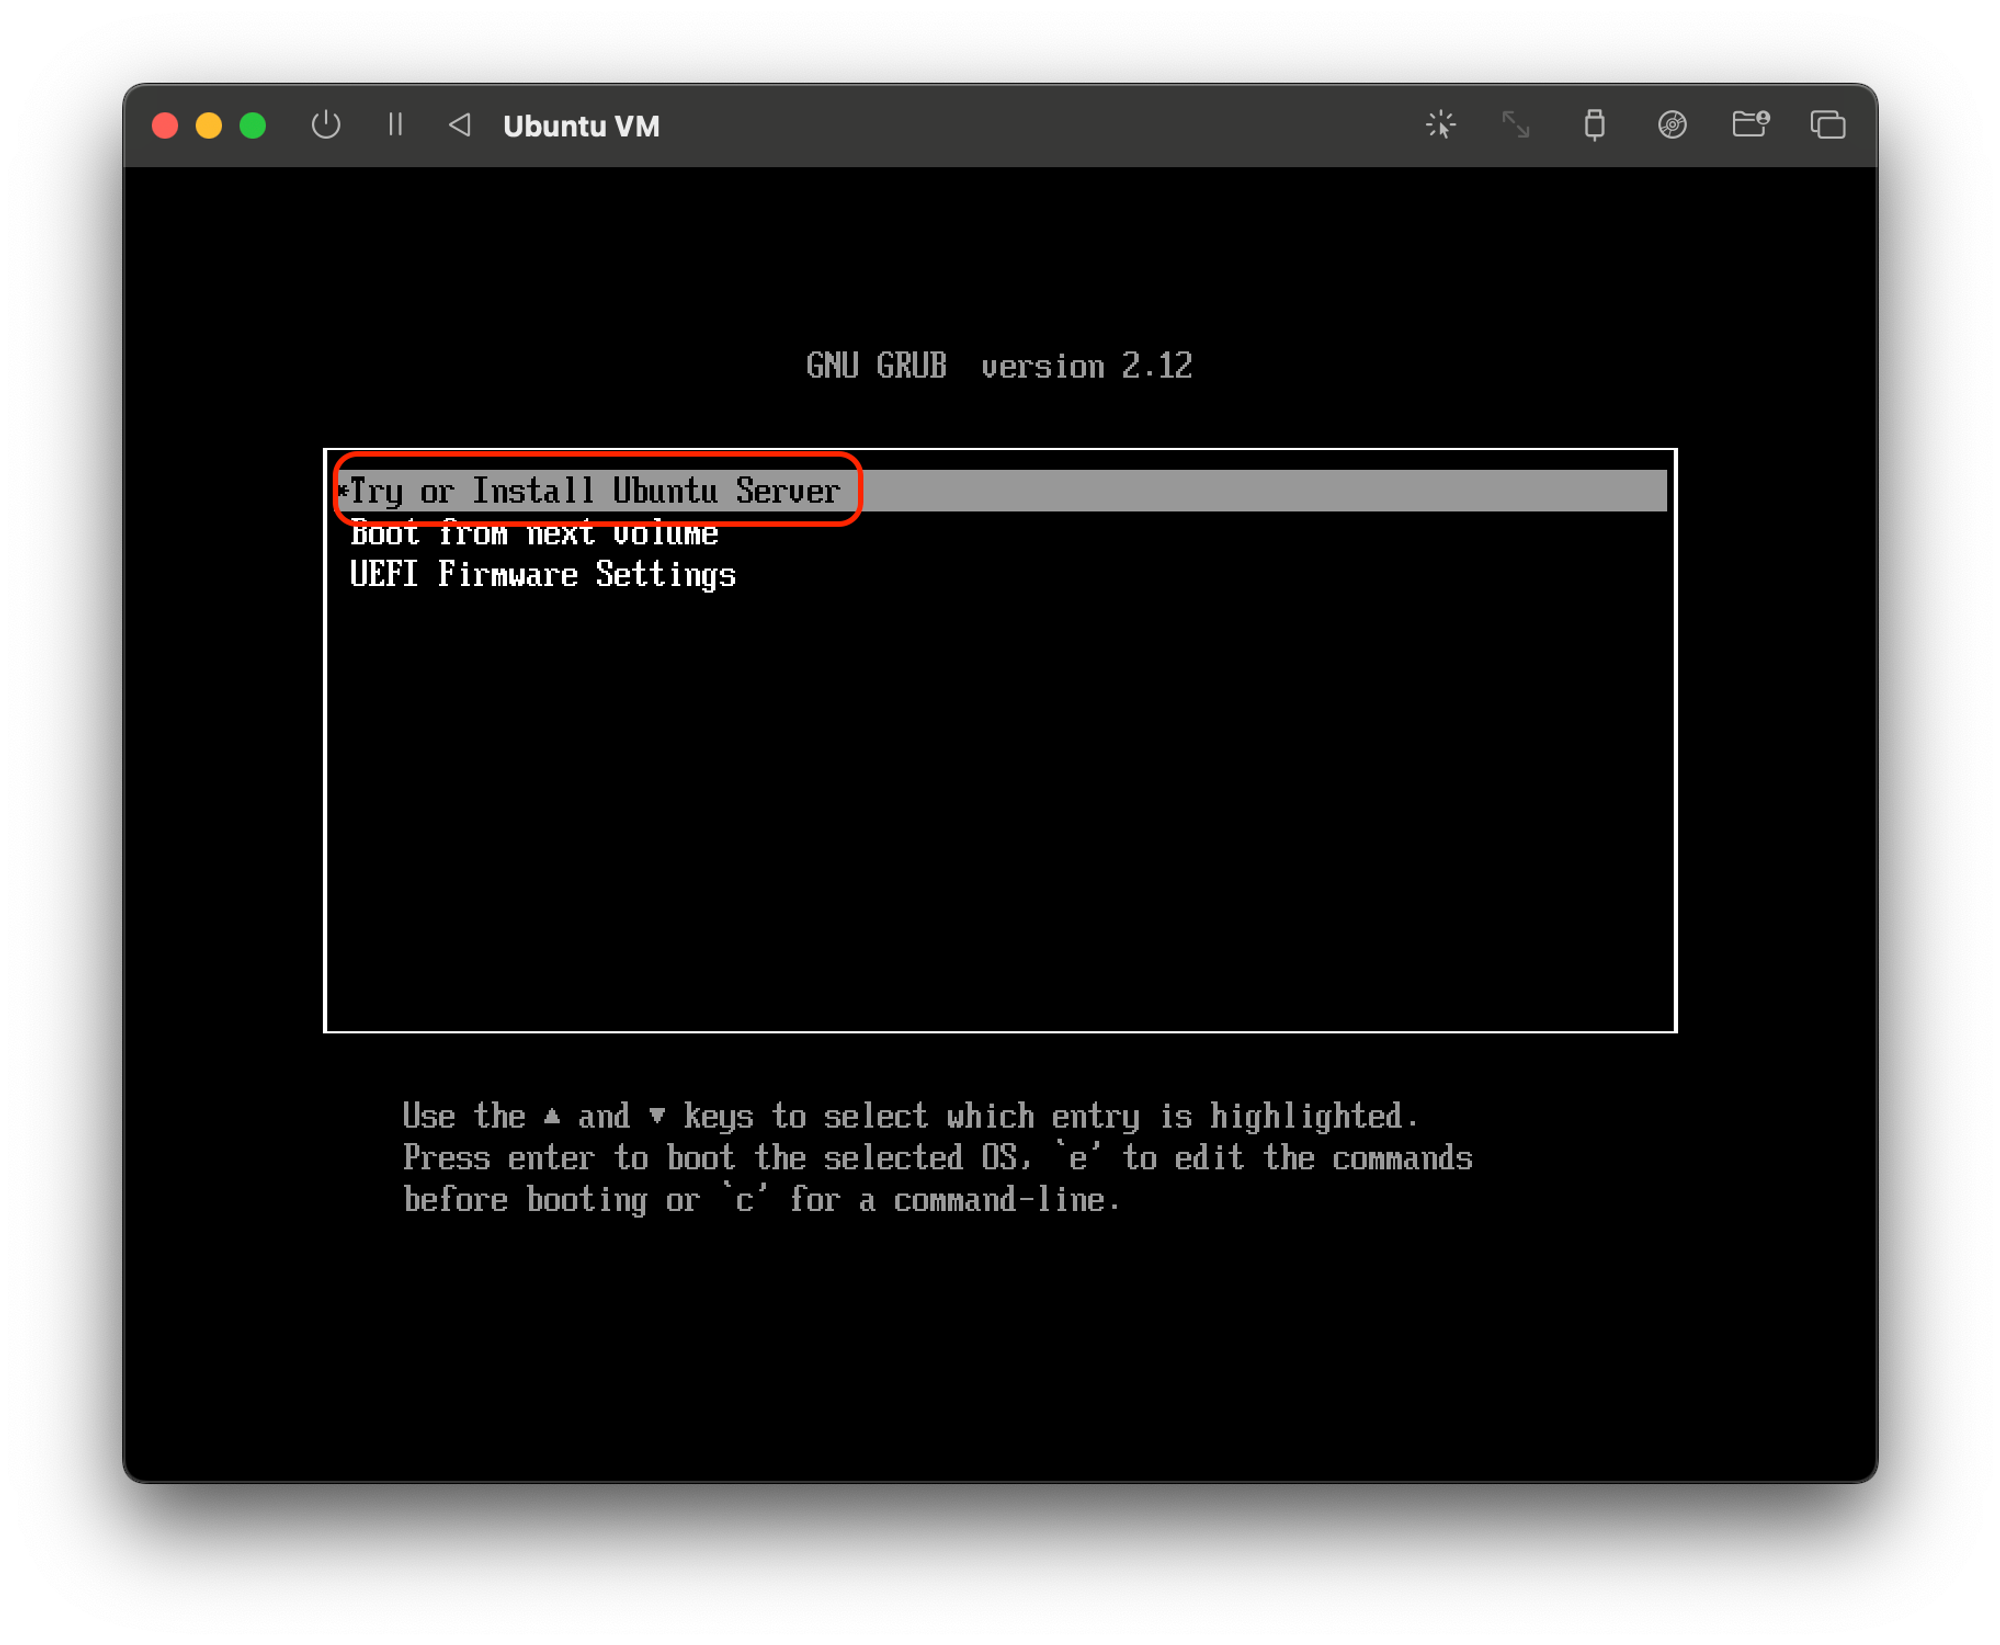Click the restart VM triangle icon

(460, 125)
